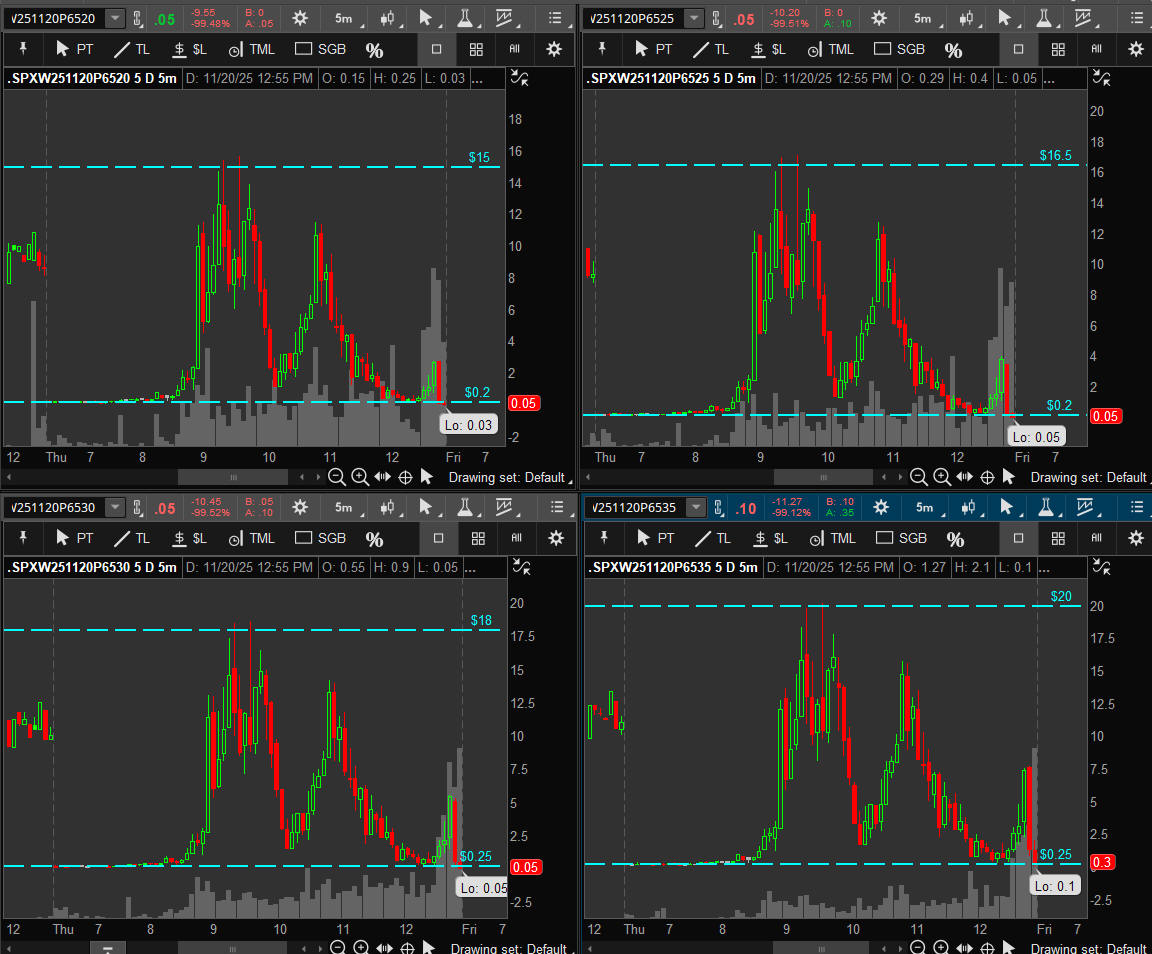Click the chart style candlestick icon in the P6525 panel
The height and width of the screenshot is (954, 1152).
point(965,18)
